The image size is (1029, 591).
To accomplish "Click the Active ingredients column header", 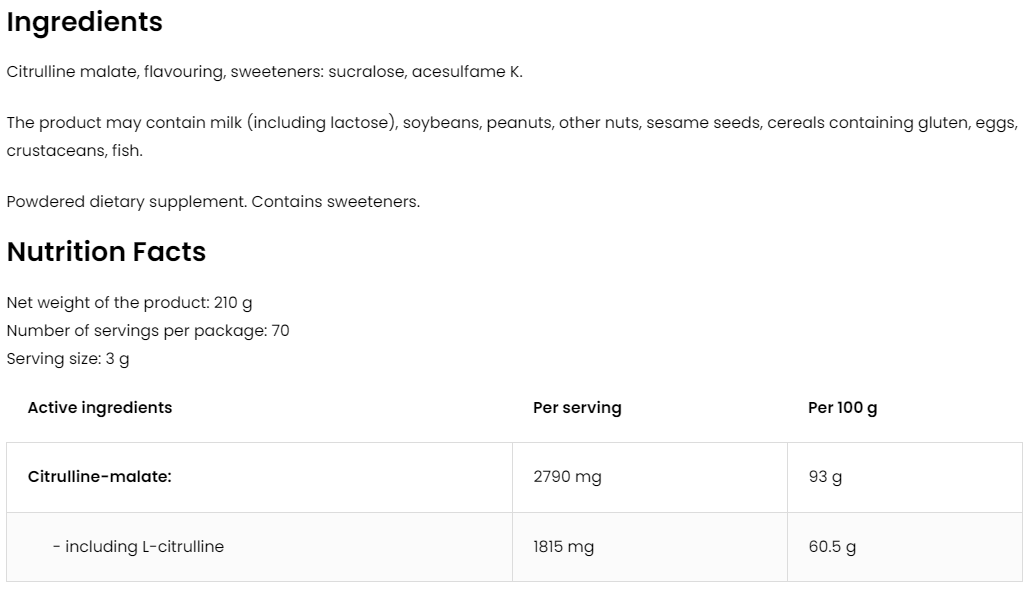I will point(100,408).
